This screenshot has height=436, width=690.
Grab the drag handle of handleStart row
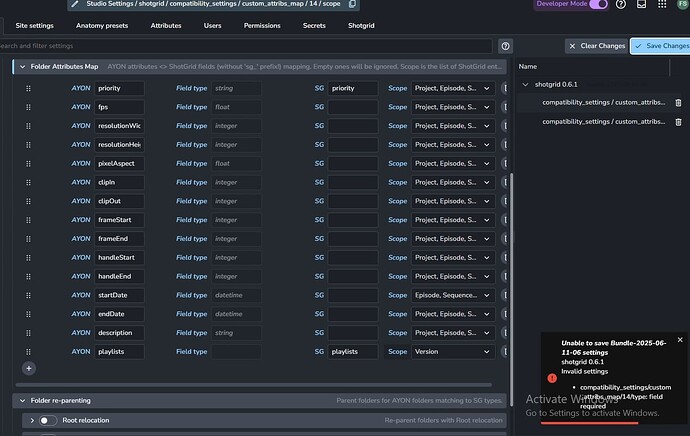pyautogui.click(x=28, y=258)
